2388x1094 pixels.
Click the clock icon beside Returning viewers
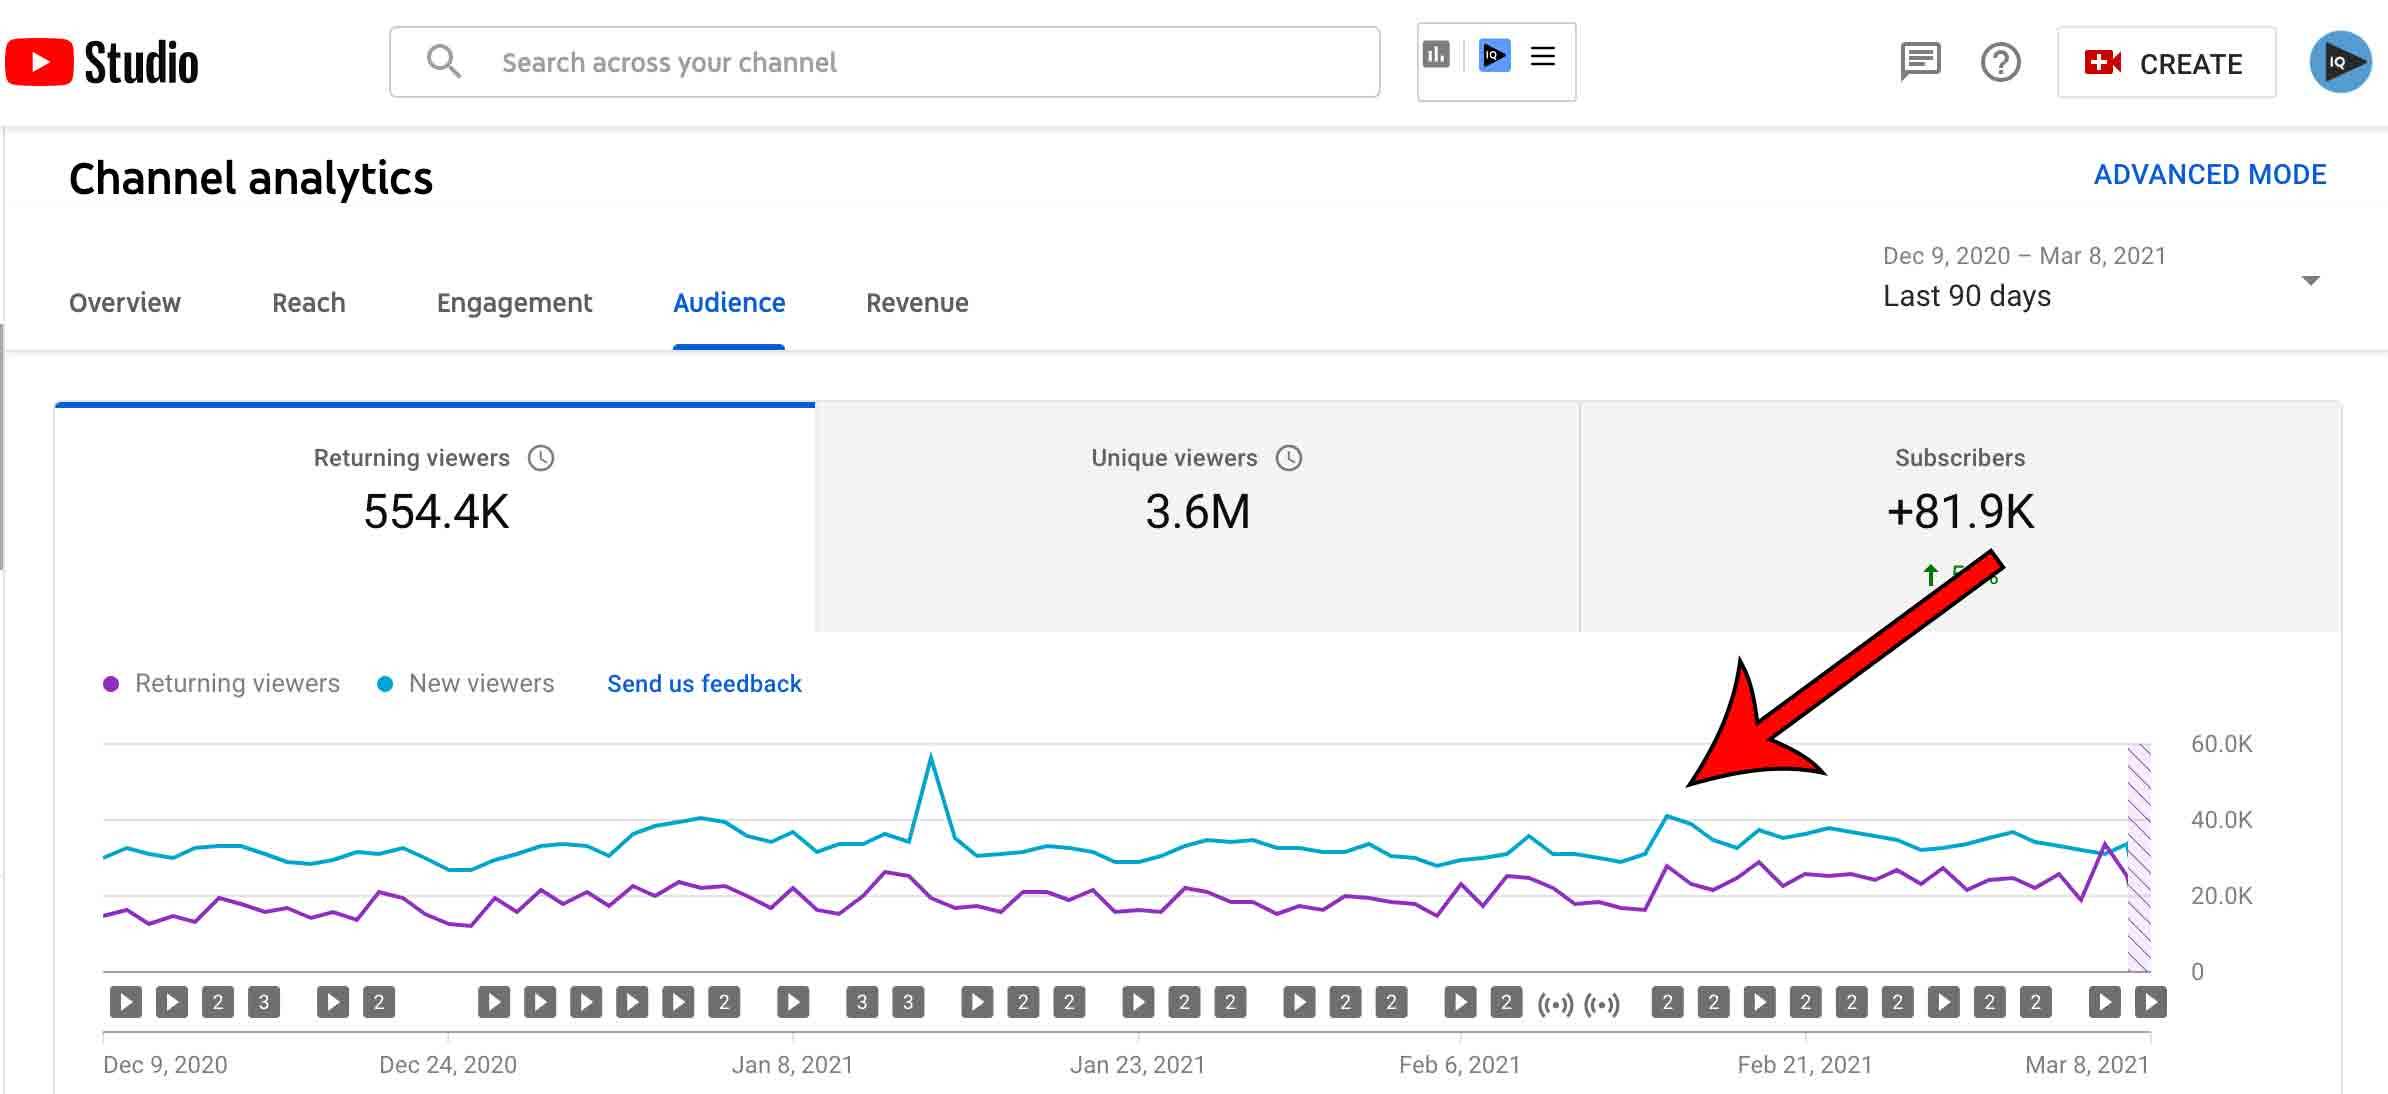pos(541,458)
